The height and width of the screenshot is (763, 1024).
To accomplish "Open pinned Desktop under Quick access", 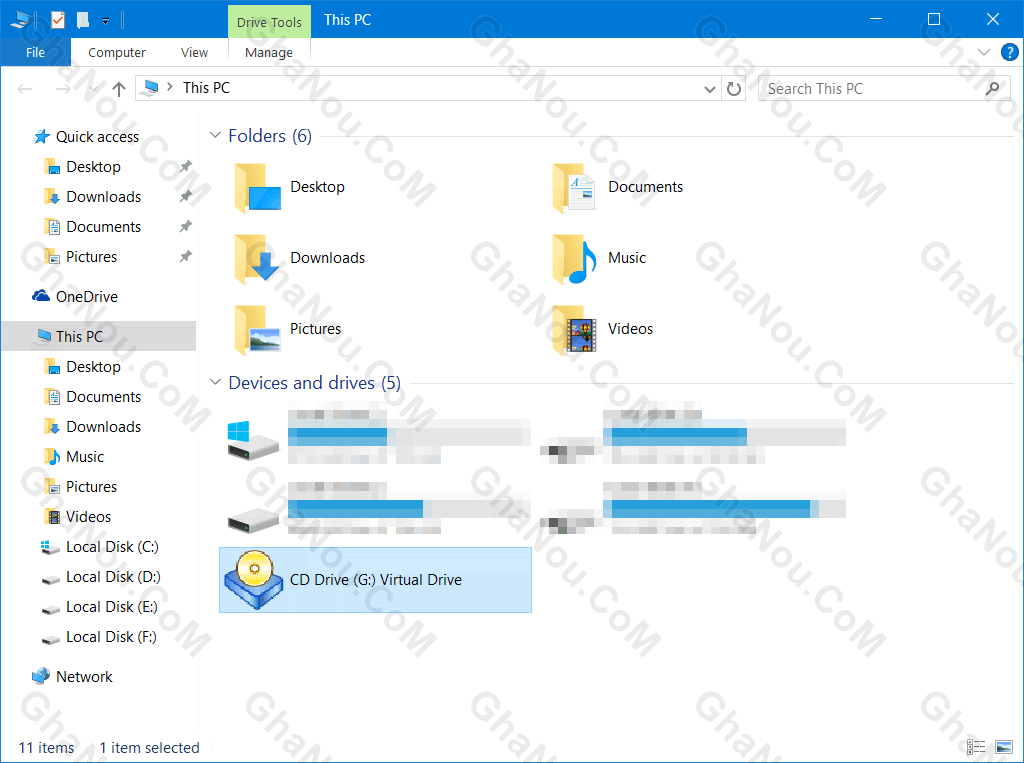I will [x=93, y=167].
